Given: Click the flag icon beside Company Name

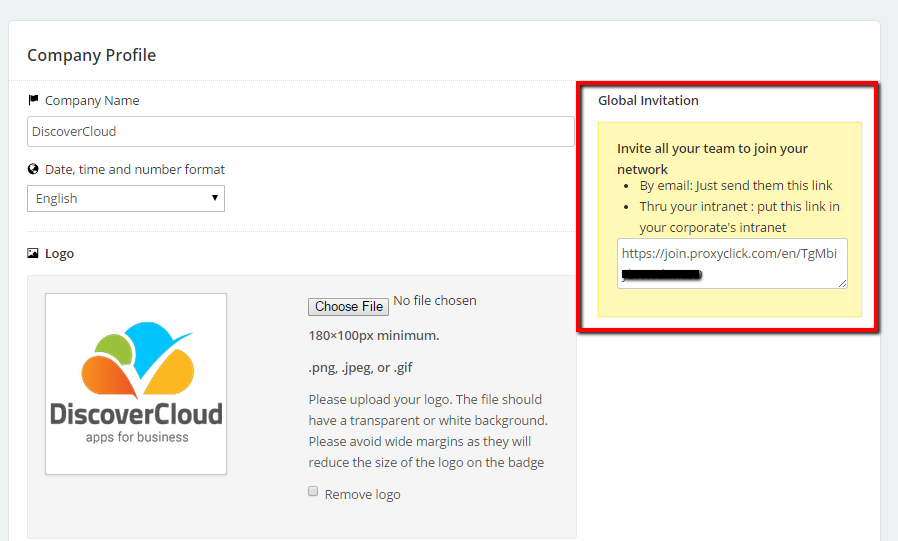Looking at the screenshot, I should (33, 100).
